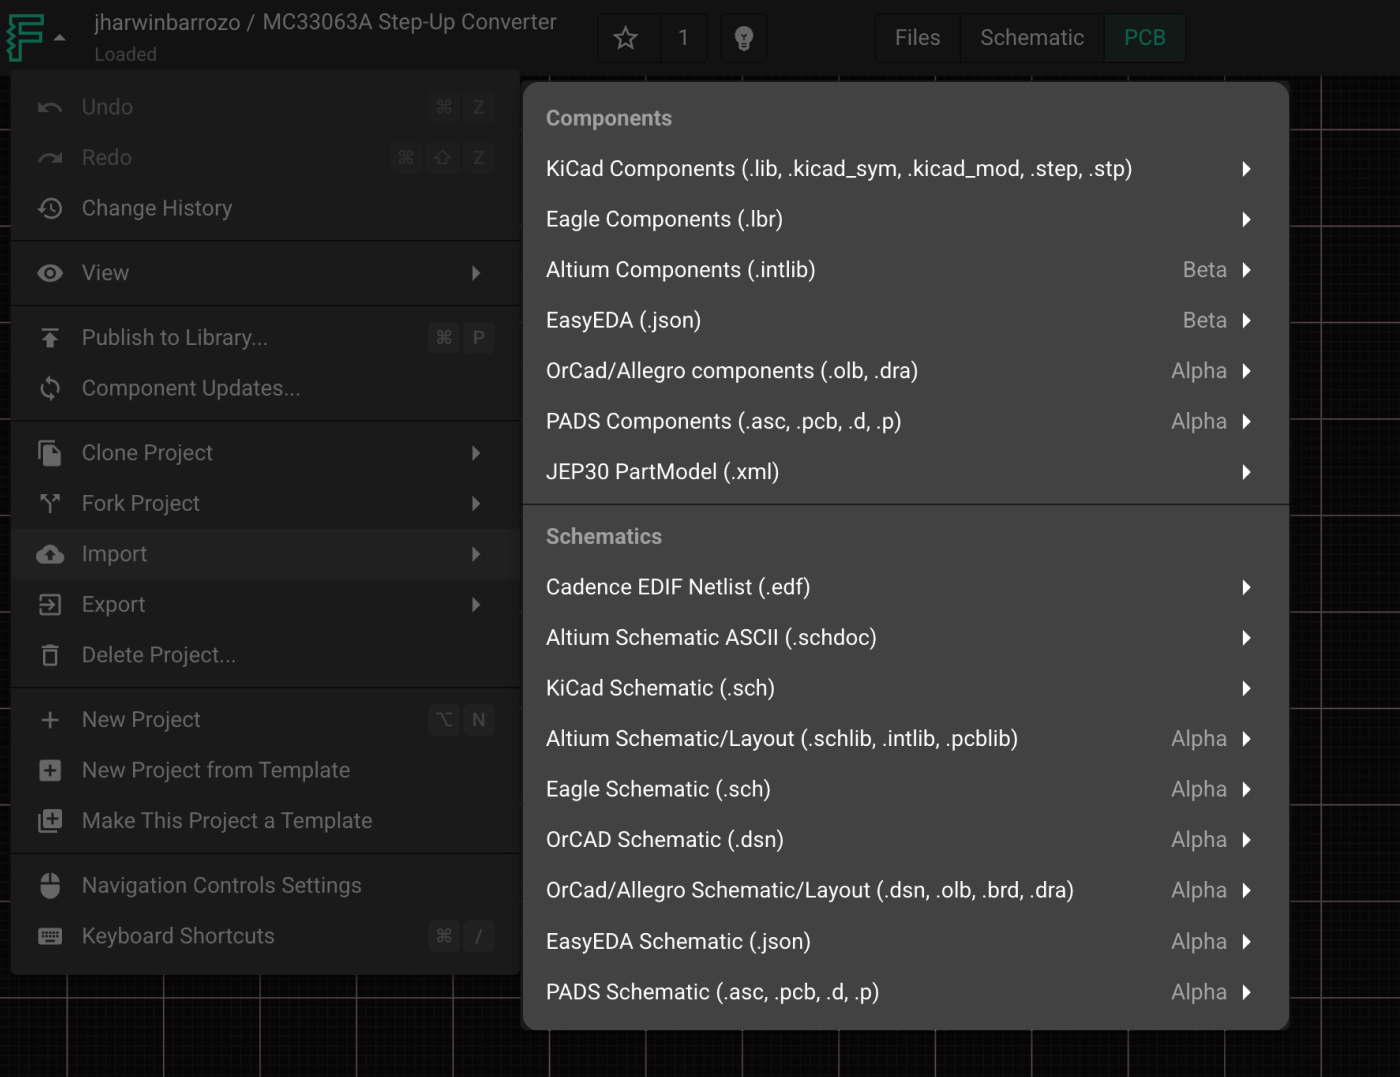Click the lightbulb icon in header
Screen dimensions: 1400x1077
pyautogui.click(x=743, y=38)
